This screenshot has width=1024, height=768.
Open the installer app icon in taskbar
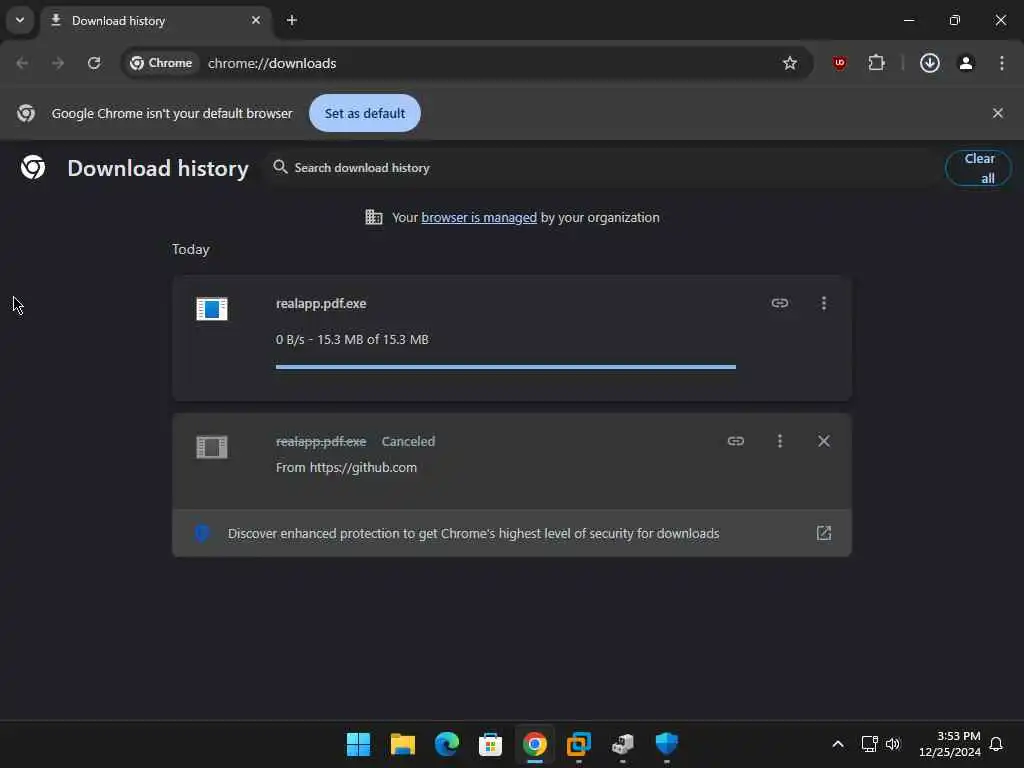coord(622,744)
